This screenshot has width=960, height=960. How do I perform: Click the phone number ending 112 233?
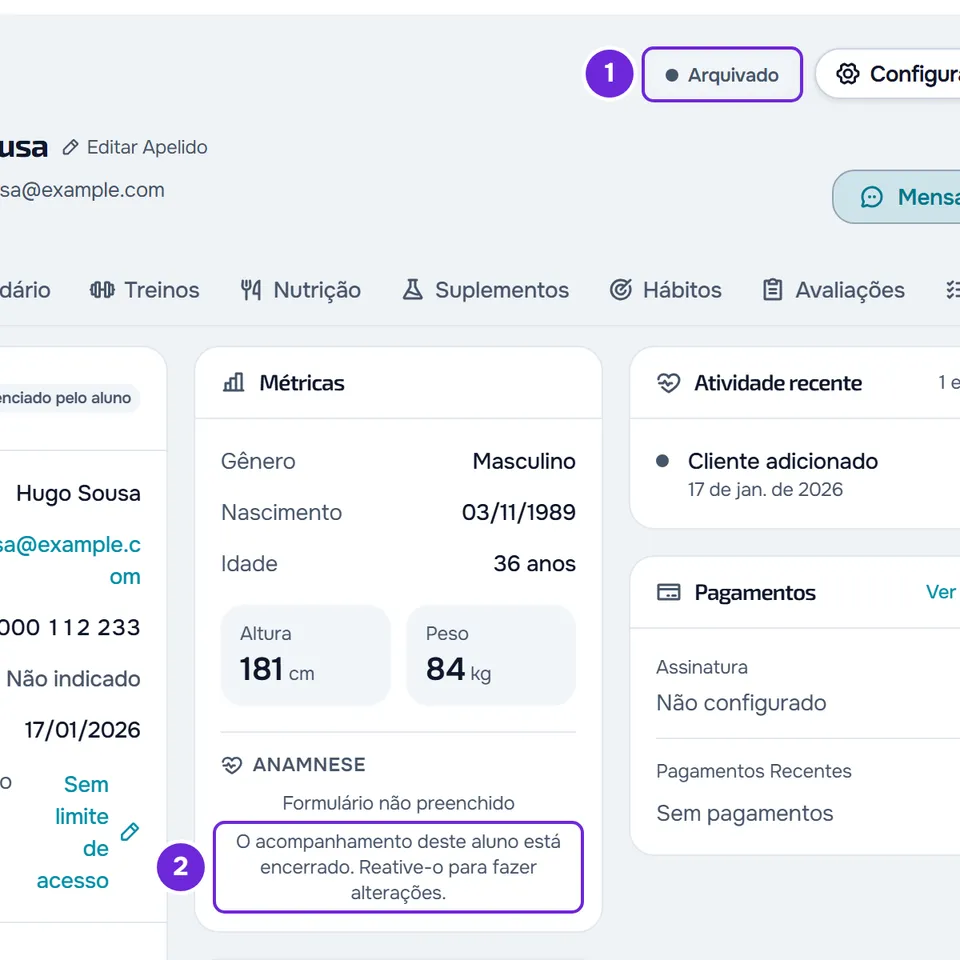(x=70, y=628)
